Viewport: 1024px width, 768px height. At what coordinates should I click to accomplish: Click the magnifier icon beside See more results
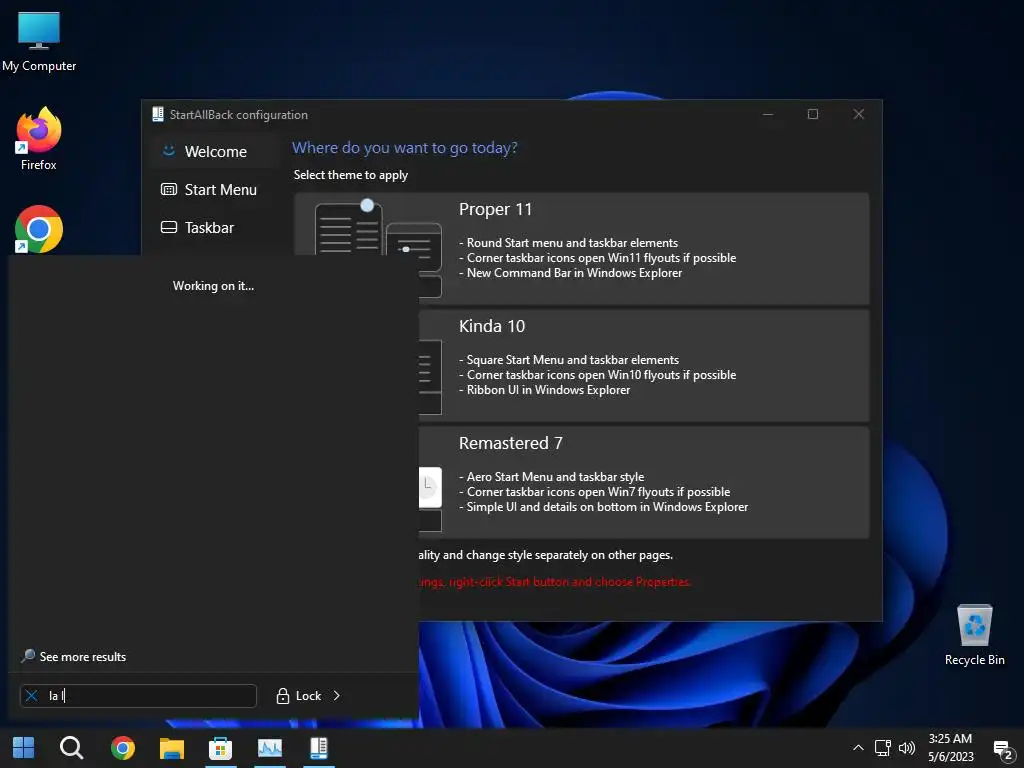pyautogui.click(x=28, y=656)
